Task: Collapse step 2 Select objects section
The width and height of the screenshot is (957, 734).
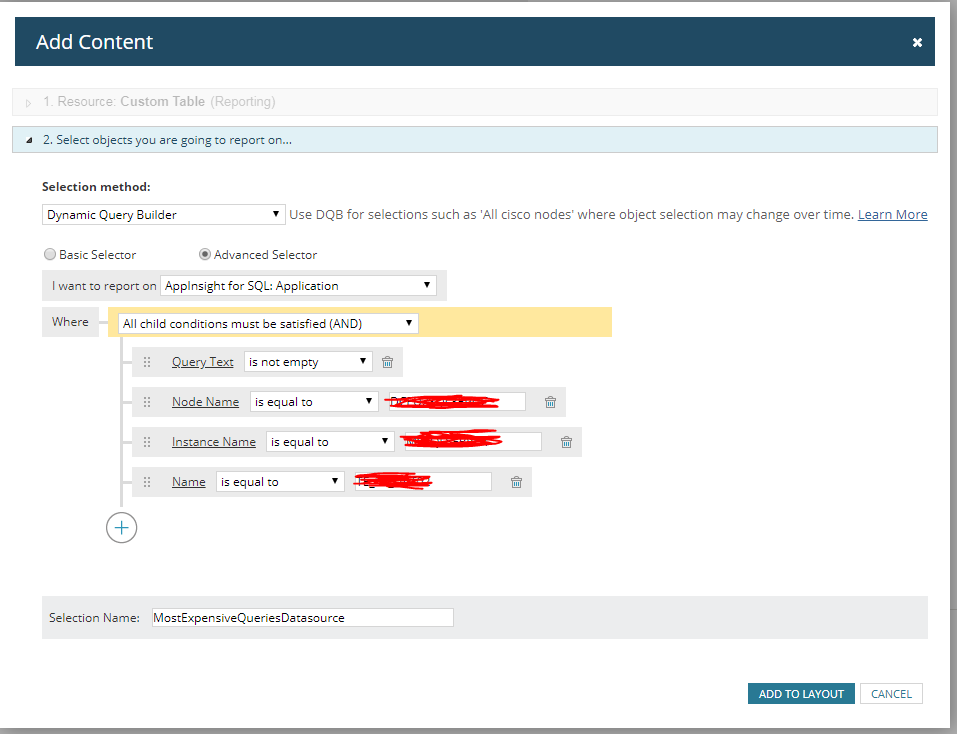Action: [x=474, y=140]
